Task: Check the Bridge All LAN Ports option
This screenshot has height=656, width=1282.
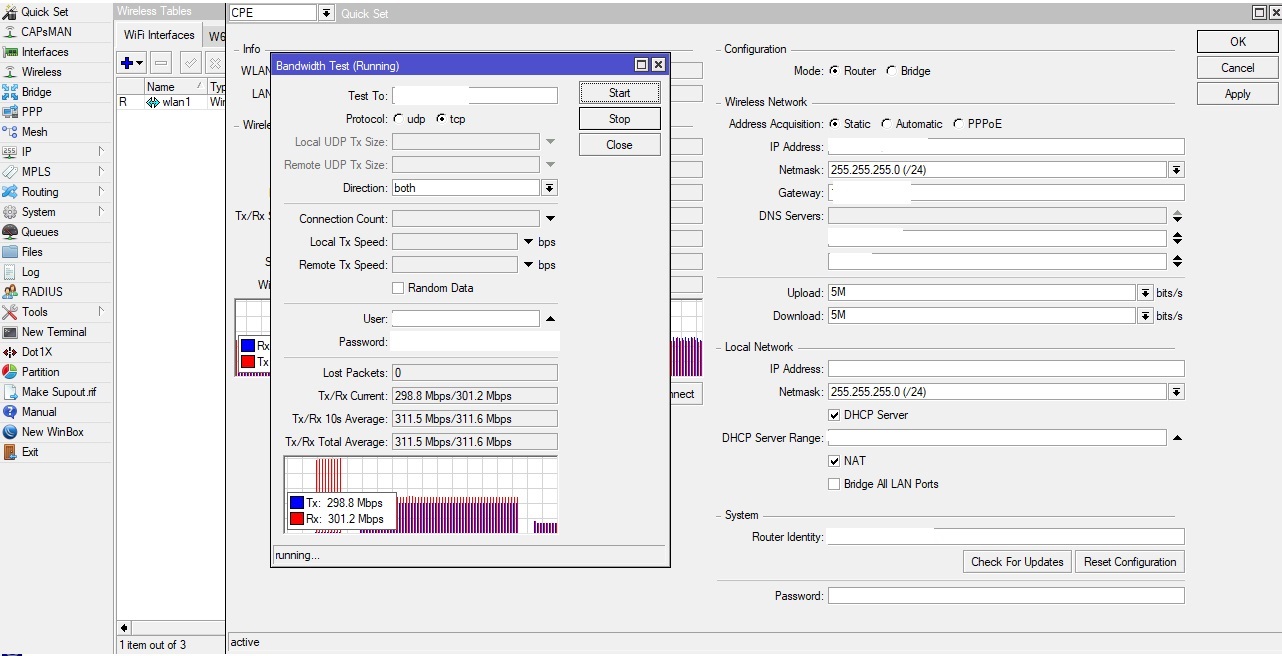Action: point(835,484)
